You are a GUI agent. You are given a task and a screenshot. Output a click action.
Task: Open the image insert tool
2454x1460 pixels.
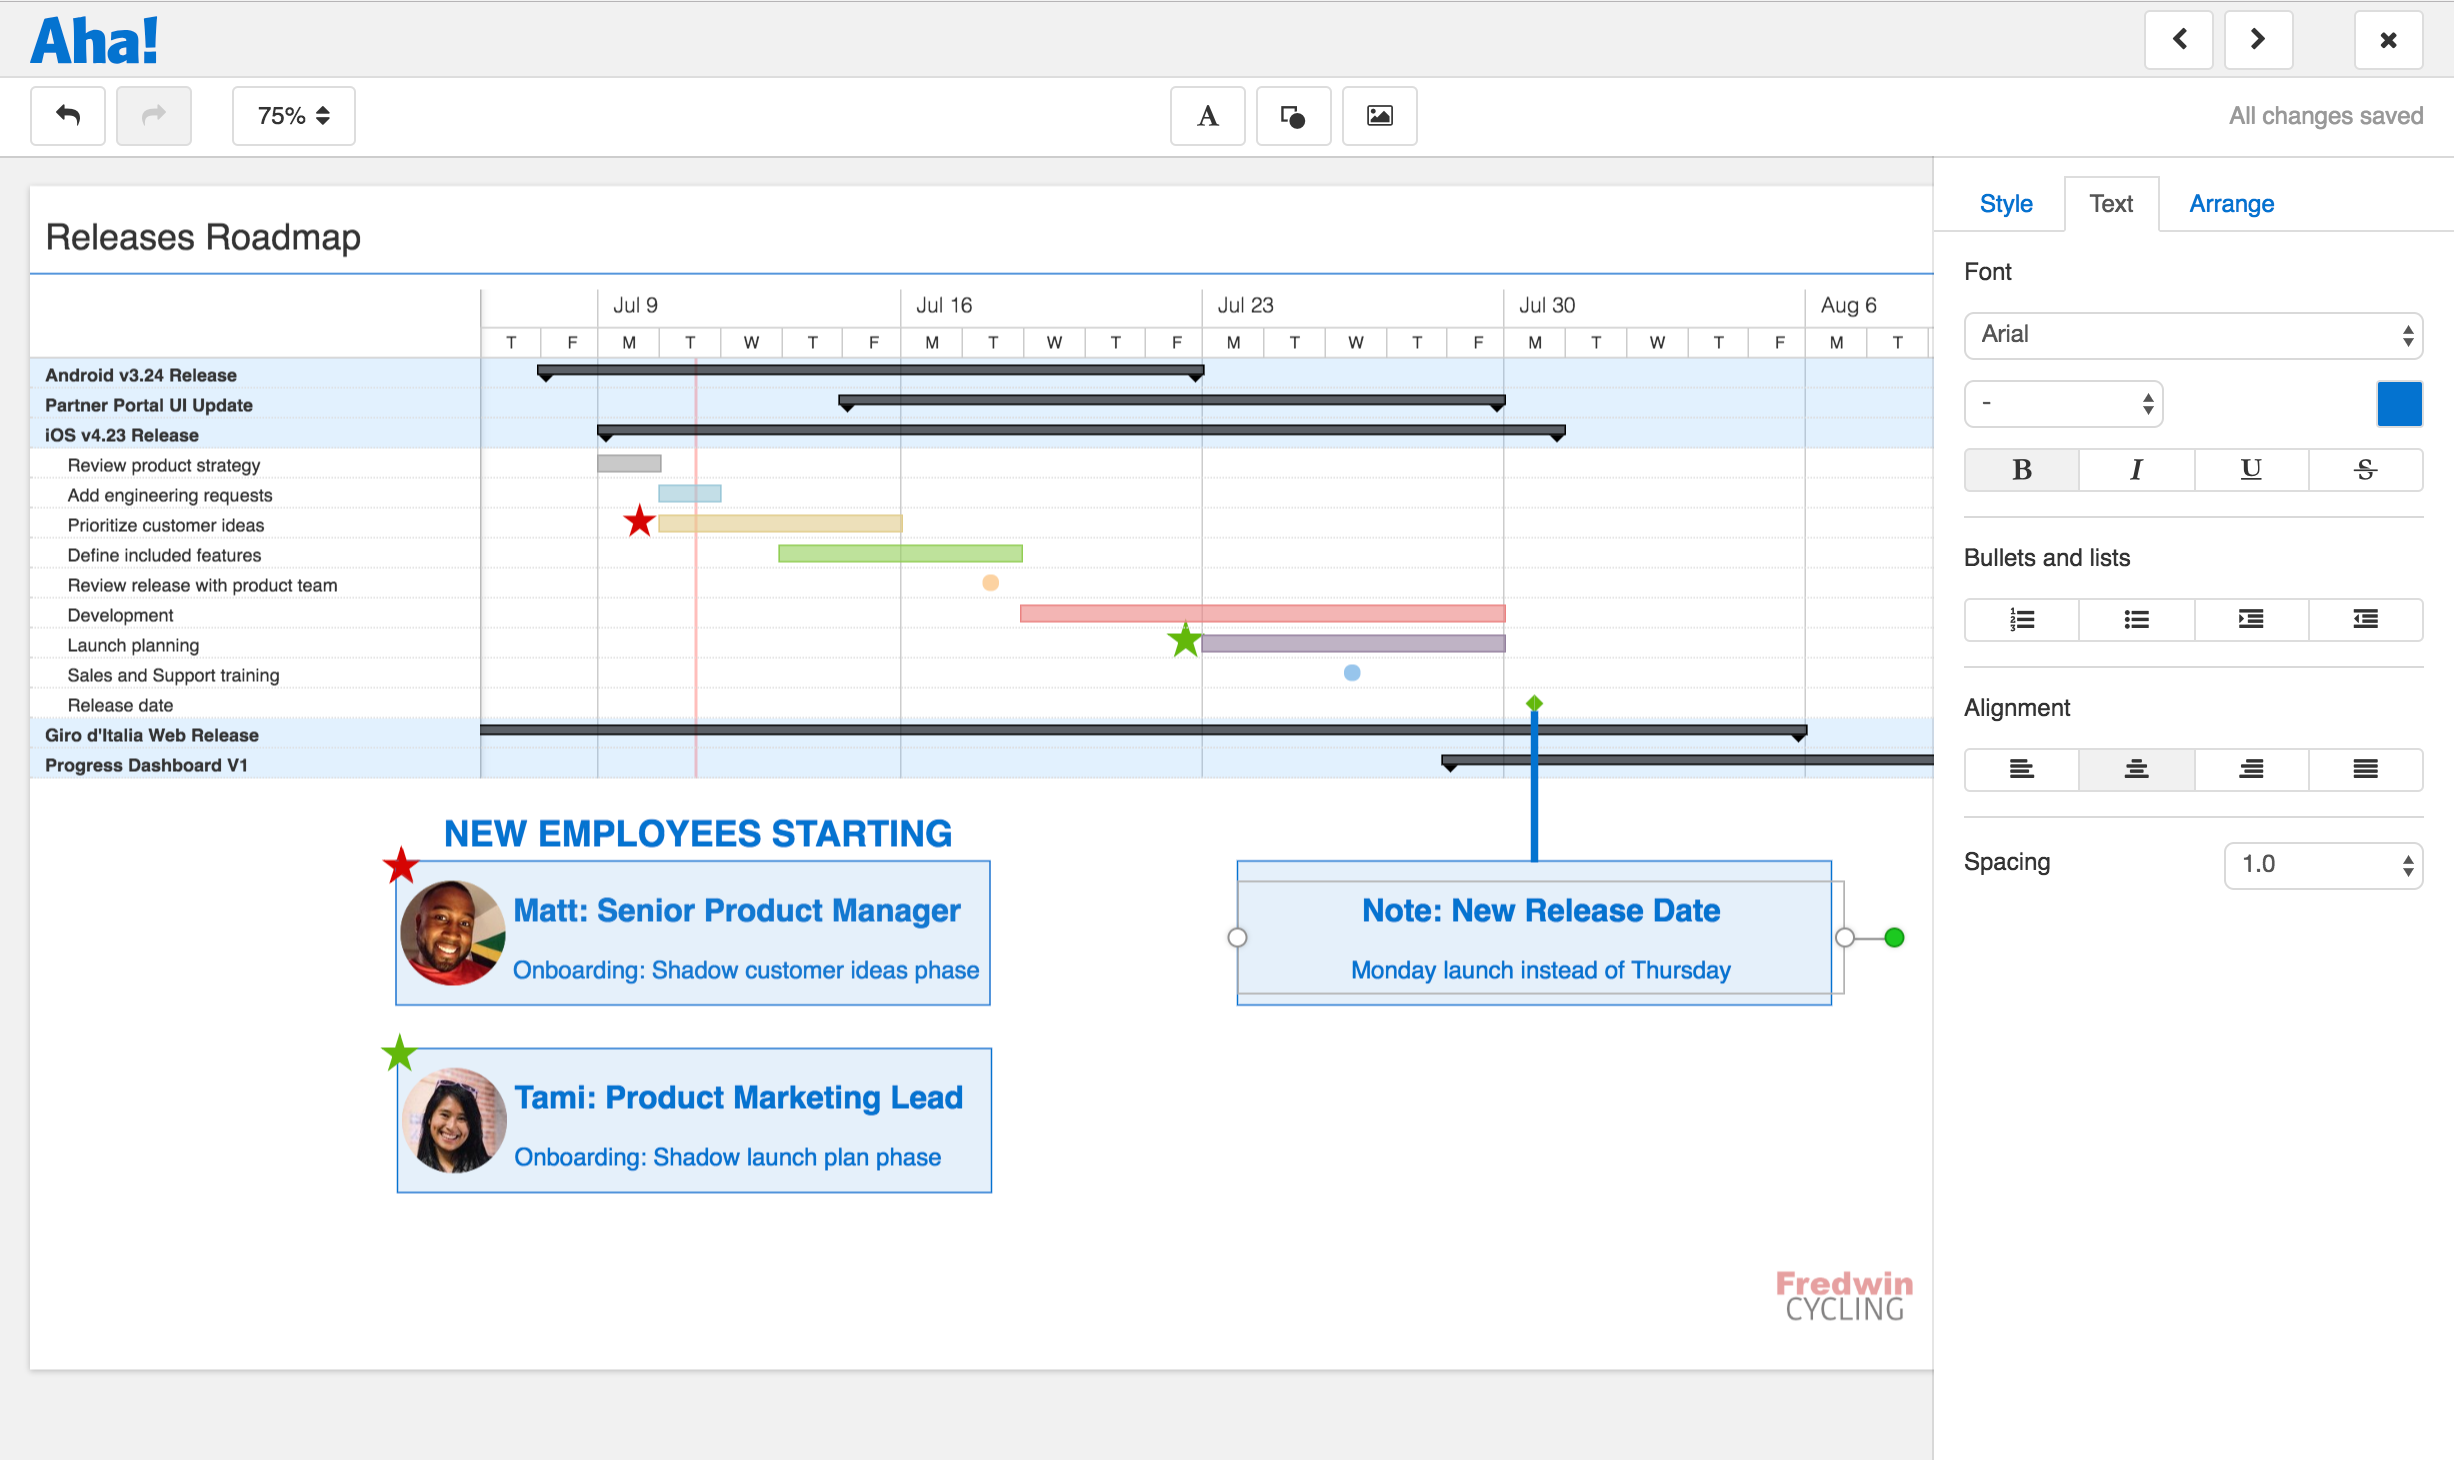1379,115
